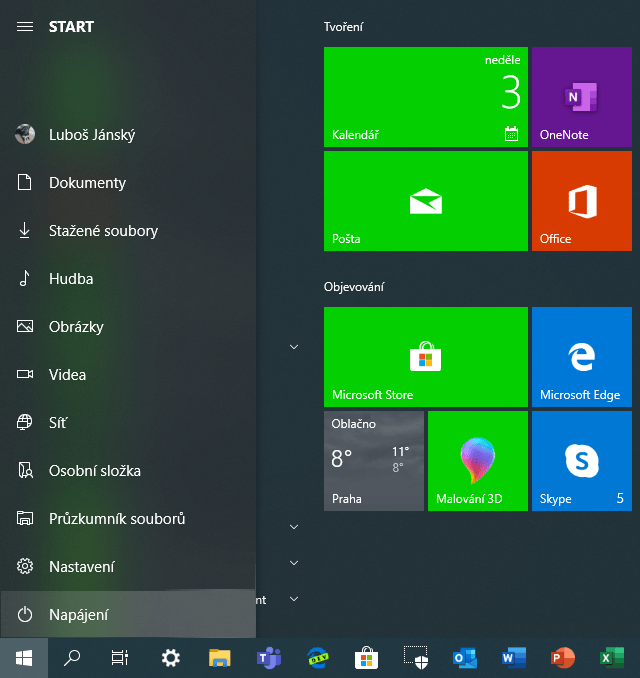Open the orange Office tile
Image resolution: width=640 pixels, height=678 pixels.
581,201
